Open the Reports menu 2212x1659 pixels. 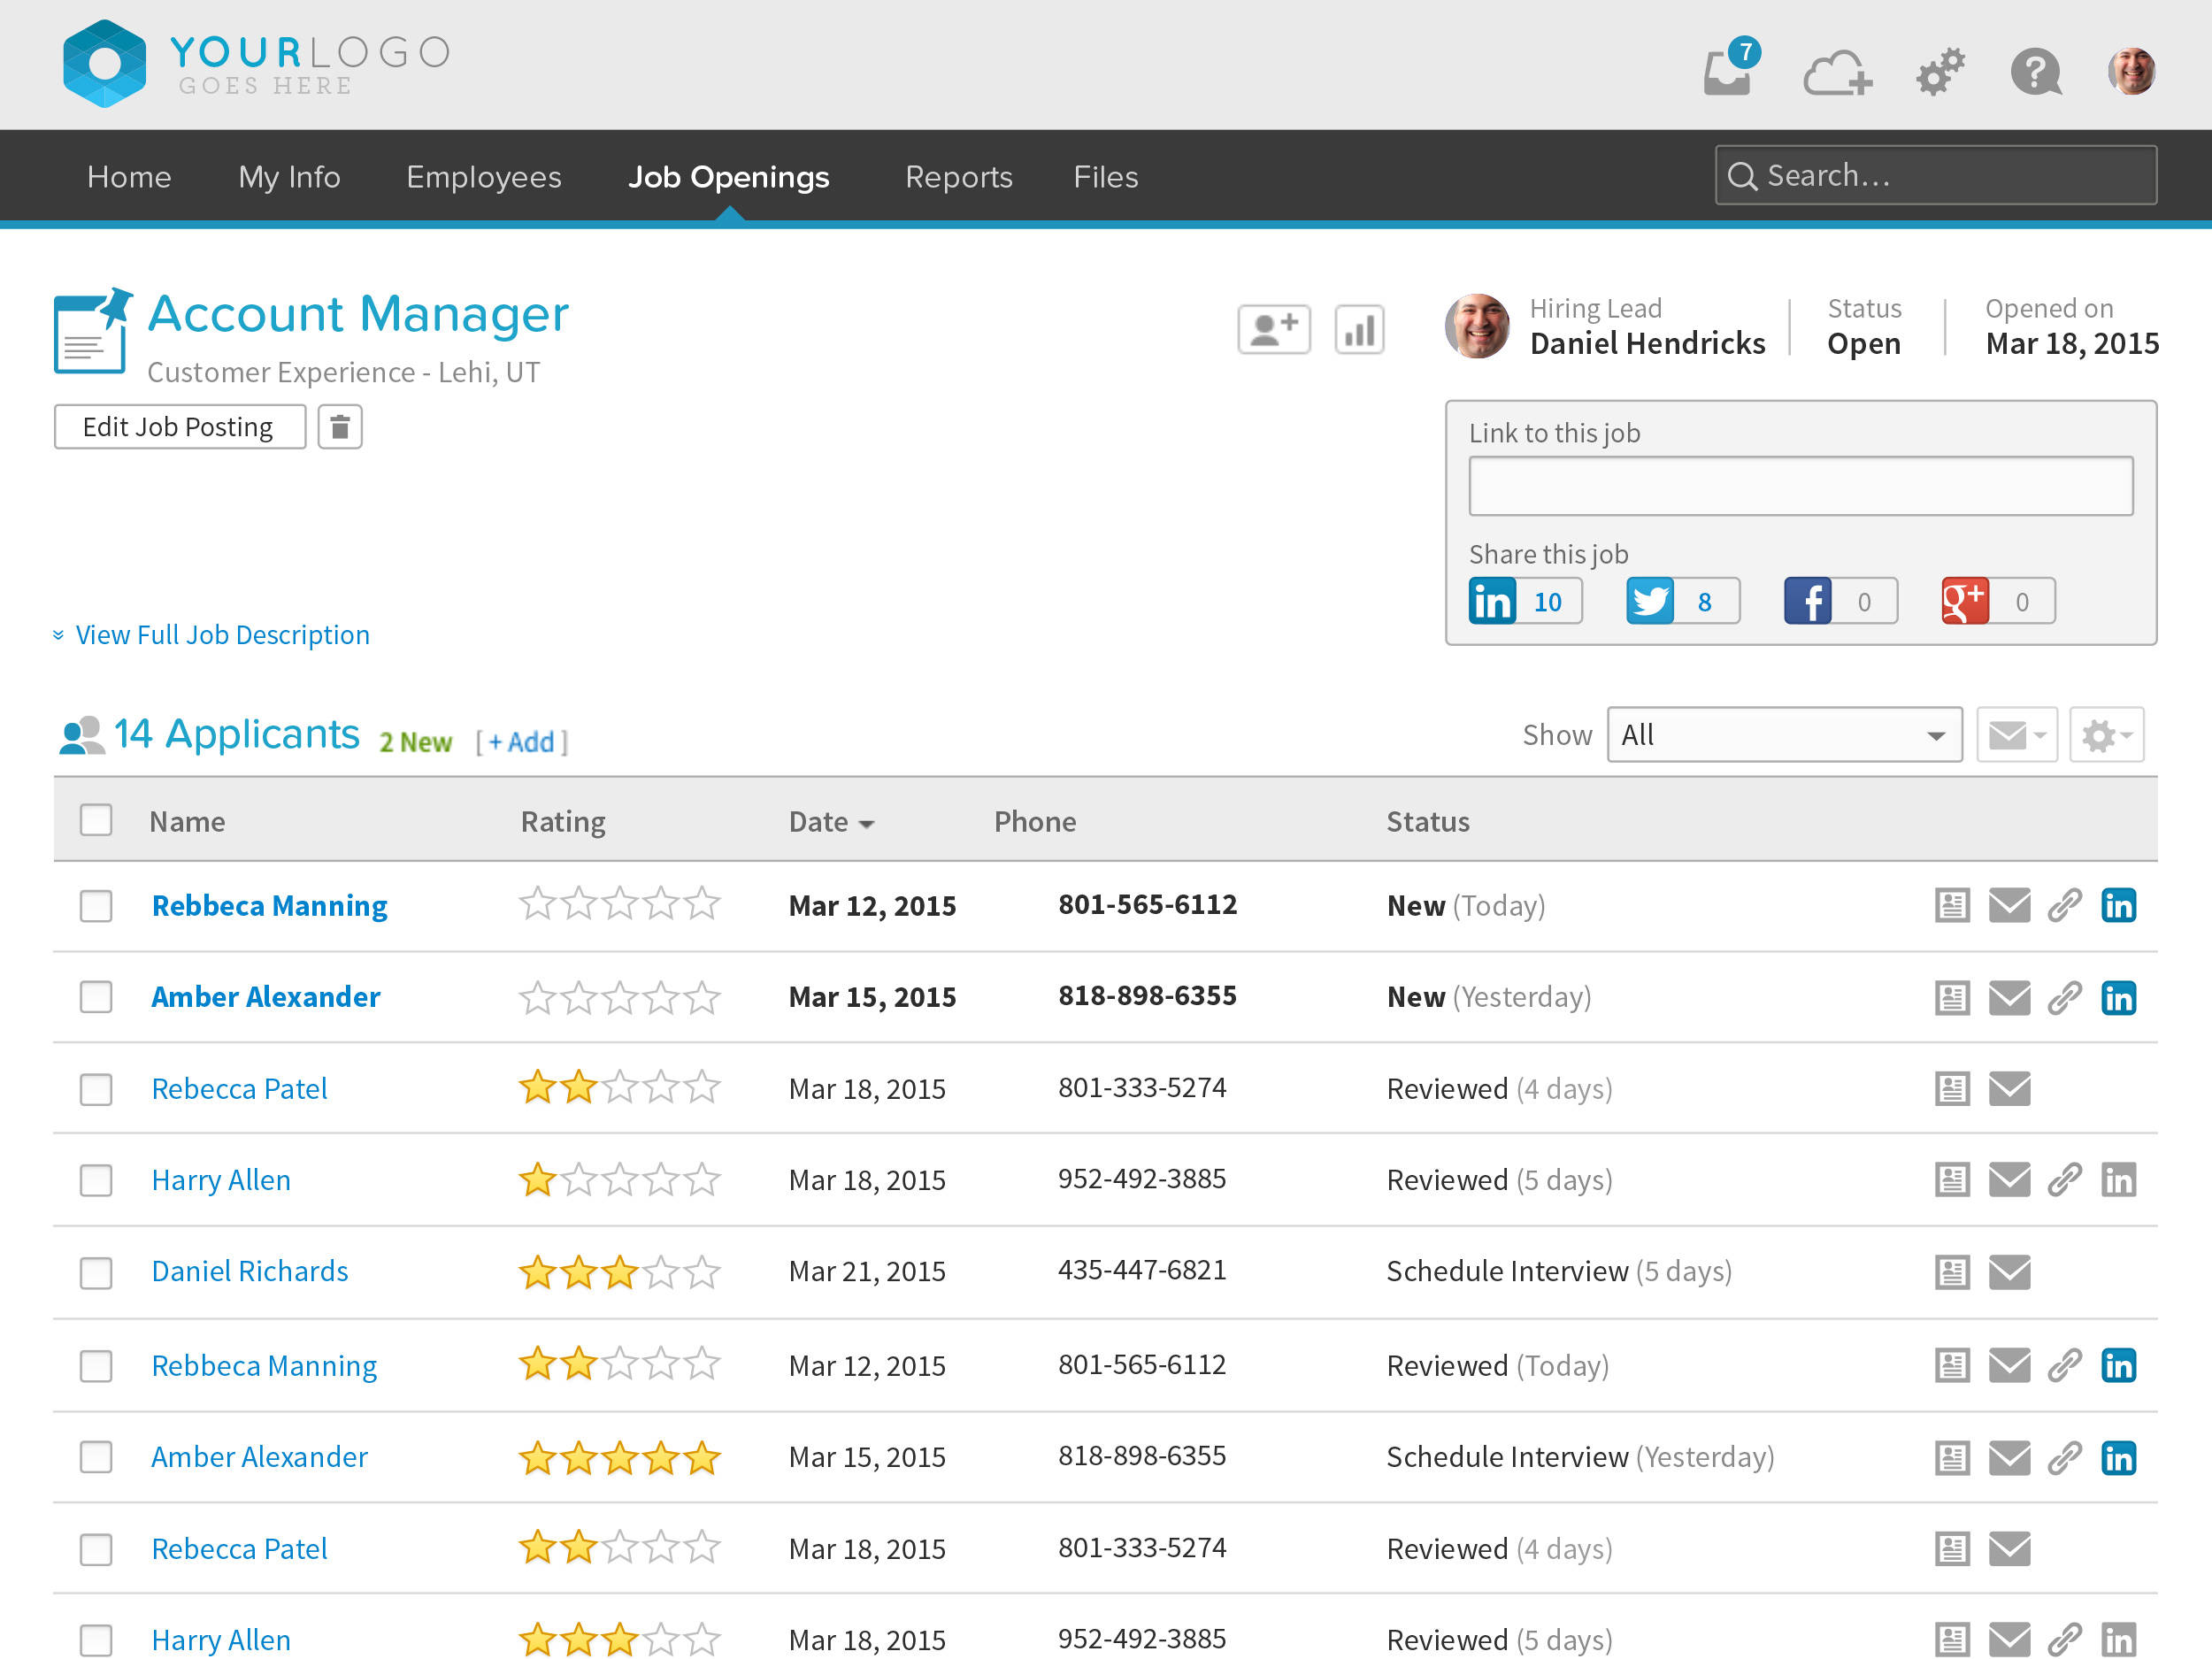pyautogui.click(x=958, y=176)
